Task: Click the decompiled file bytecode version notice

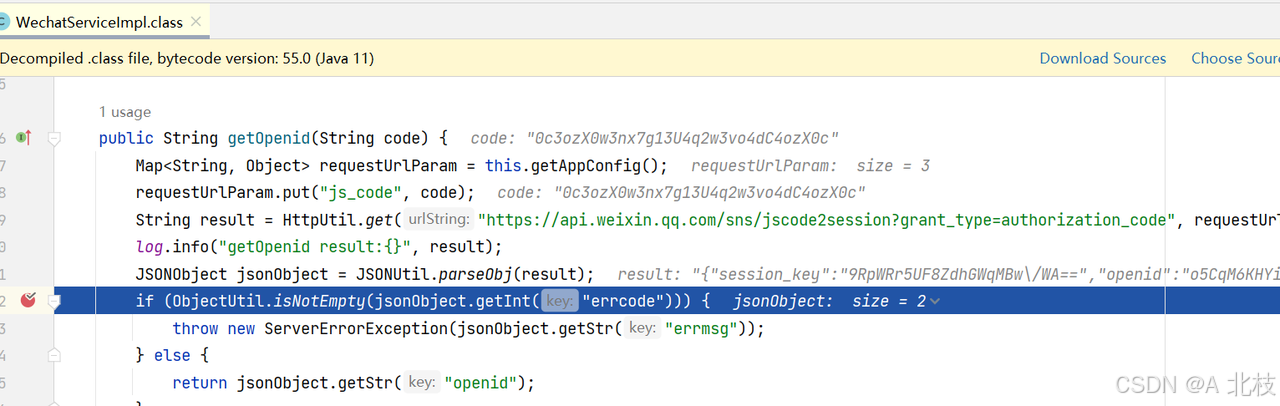Action: (x=187, y=58)
